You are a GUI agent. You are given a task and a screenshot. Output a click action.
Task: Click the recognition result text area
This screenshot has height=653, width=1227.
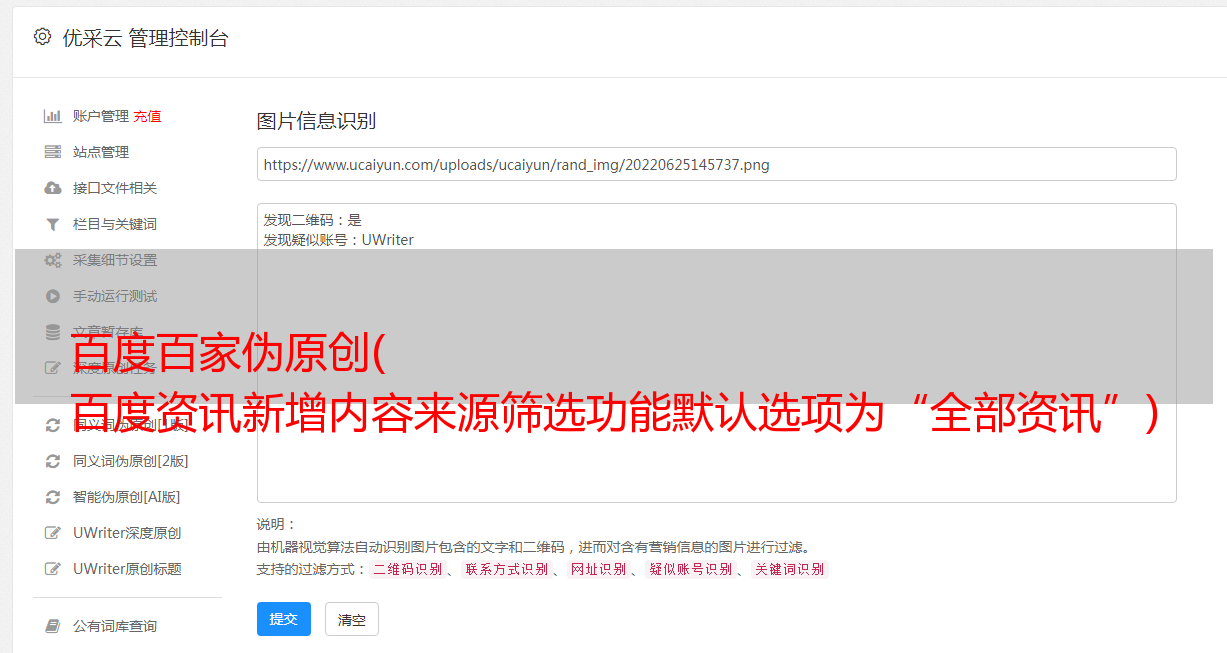[x=716, y=352]
